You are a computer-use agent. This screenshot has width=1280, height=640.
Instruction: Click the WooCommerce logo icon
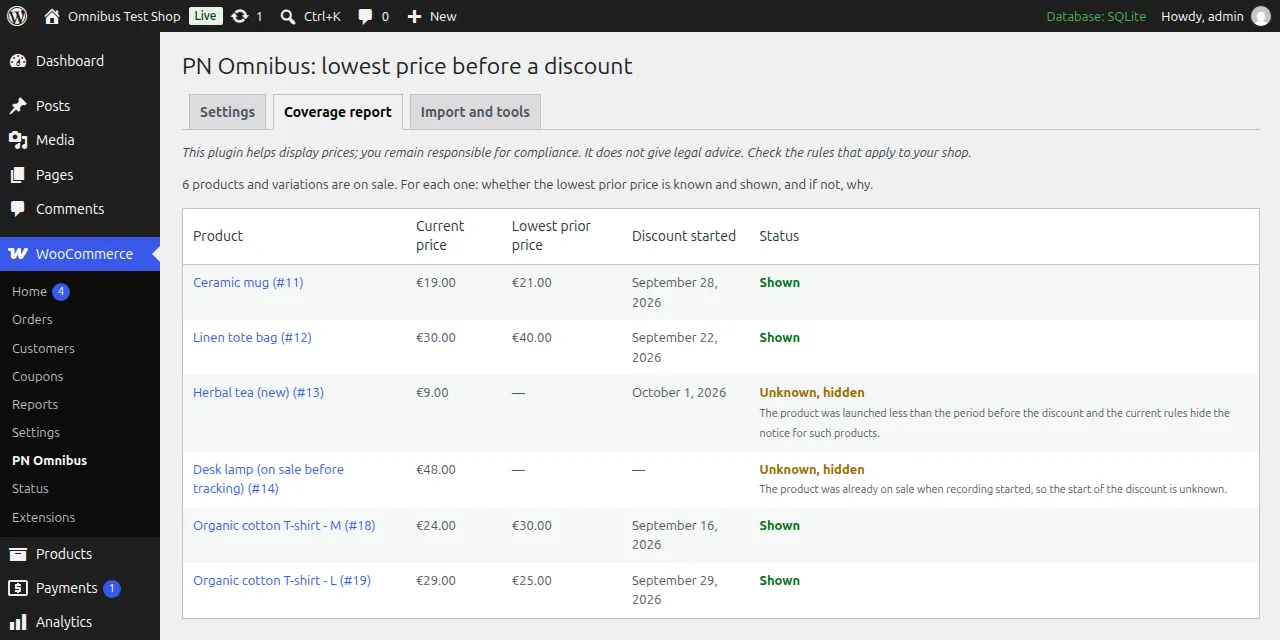click(18, 254)
